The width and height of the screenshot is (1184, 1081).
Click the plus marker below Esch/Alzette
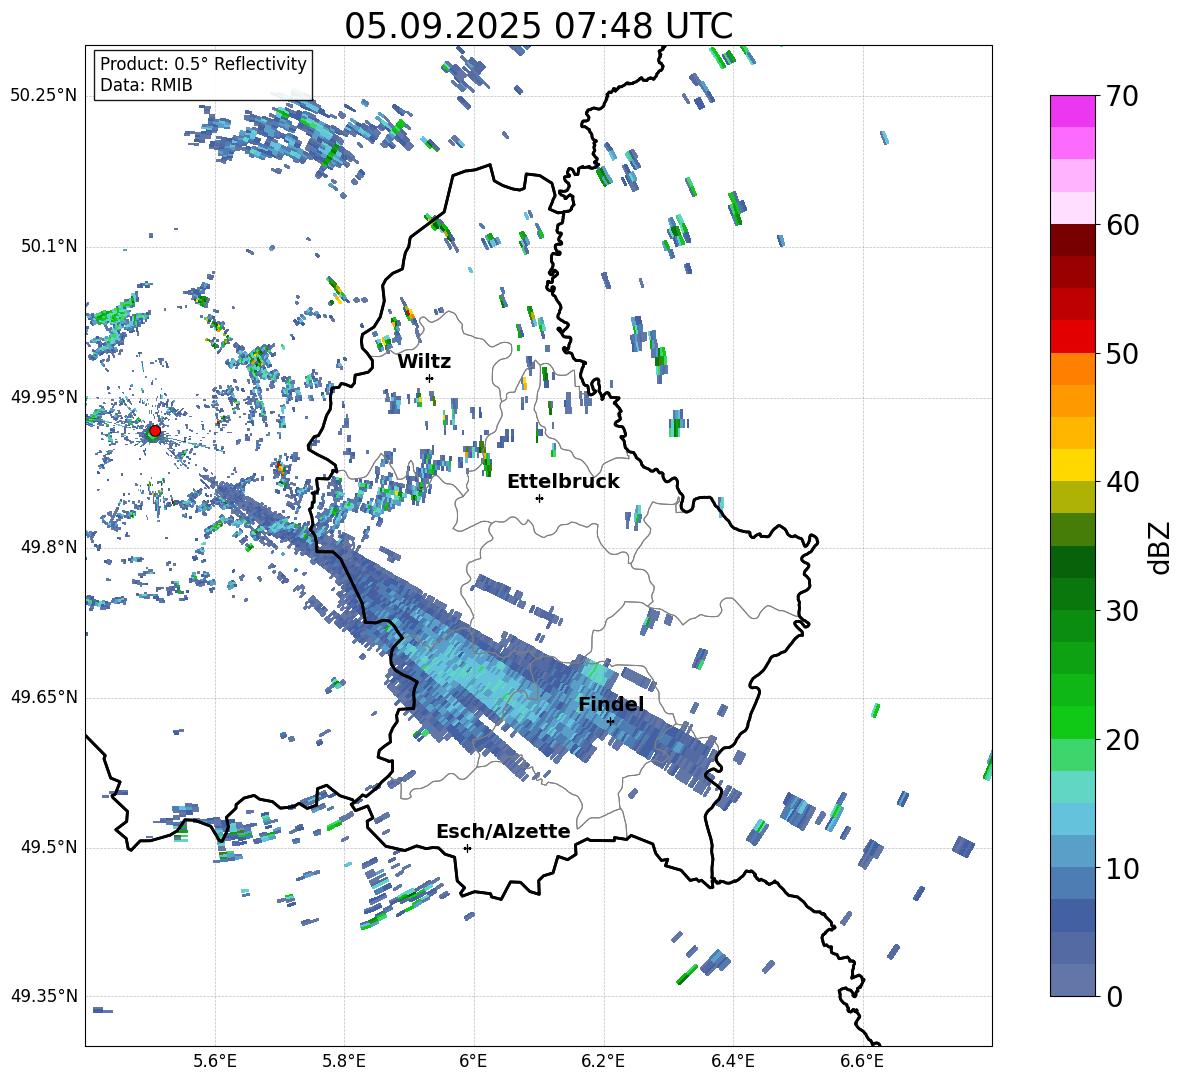click(467, 848)
